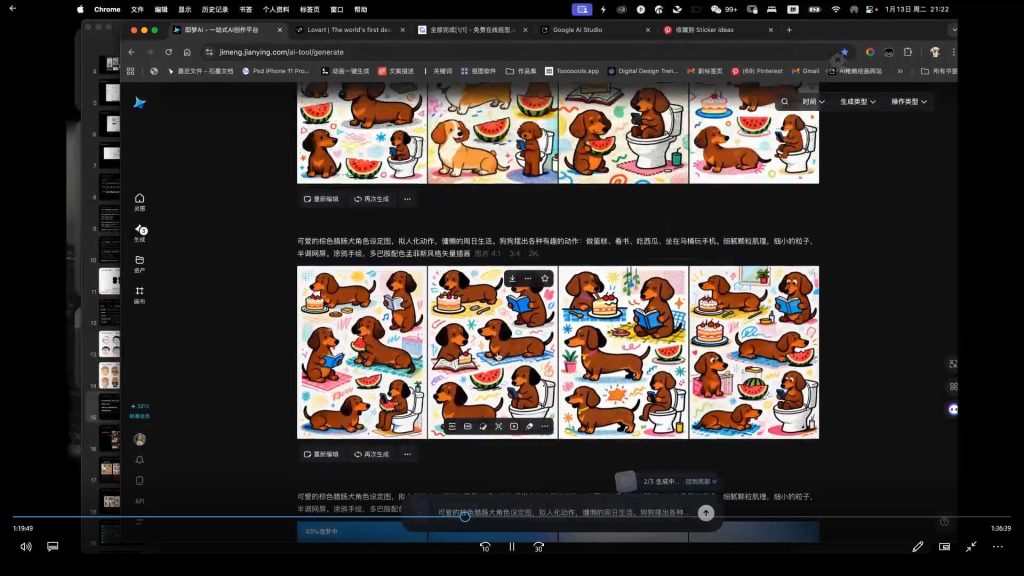Viewport: 1024px width, 576px height.
Task: Click 重新编辑 under the upper image set
Action: [x=321, y=199]
